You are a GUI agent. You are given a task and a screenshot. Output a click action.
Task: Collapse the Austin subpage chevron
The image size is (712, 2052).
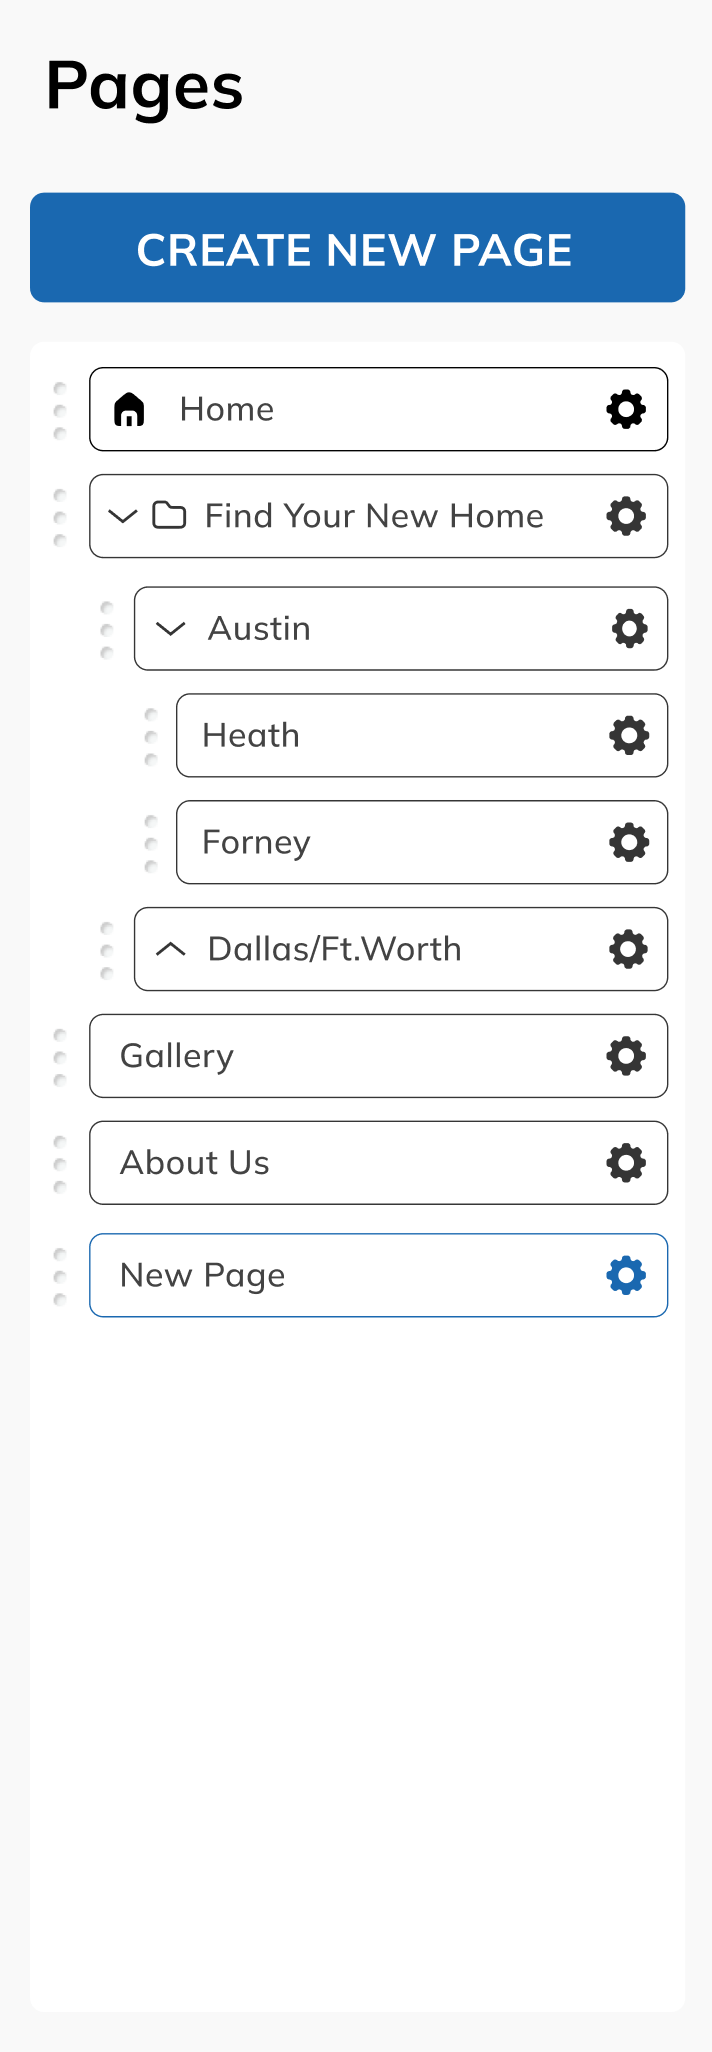coord(171,629)
